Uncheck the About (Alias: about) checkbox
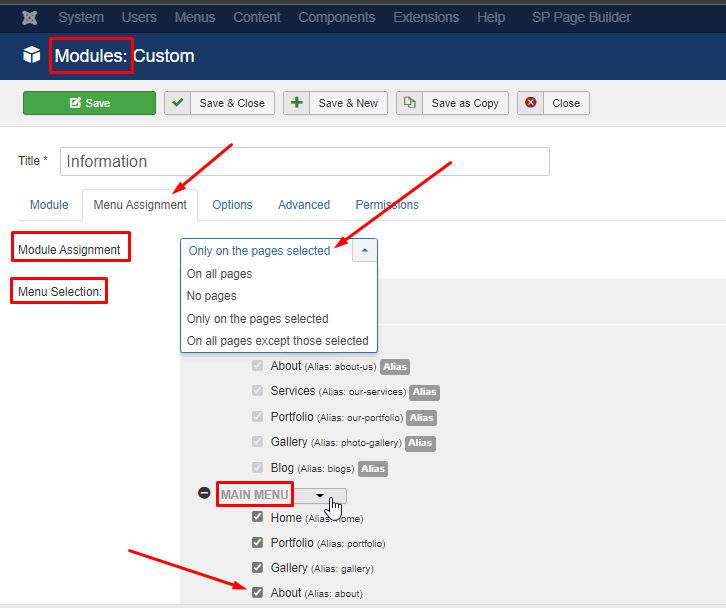 coord(257,592)
